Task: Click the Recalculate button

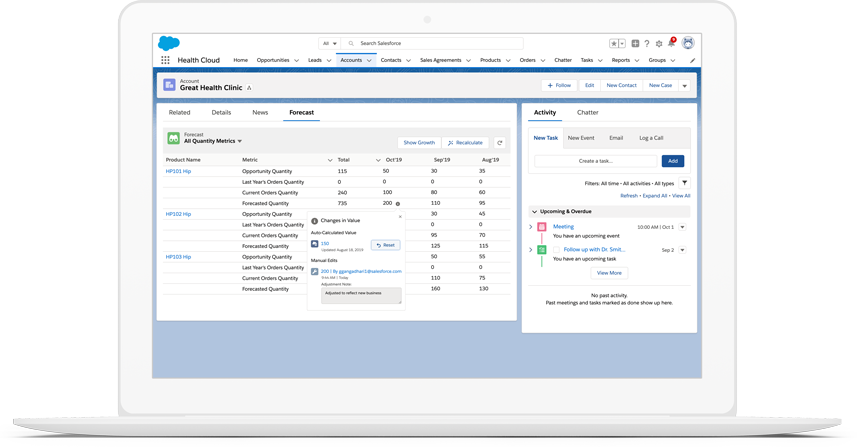Action: 465,143
